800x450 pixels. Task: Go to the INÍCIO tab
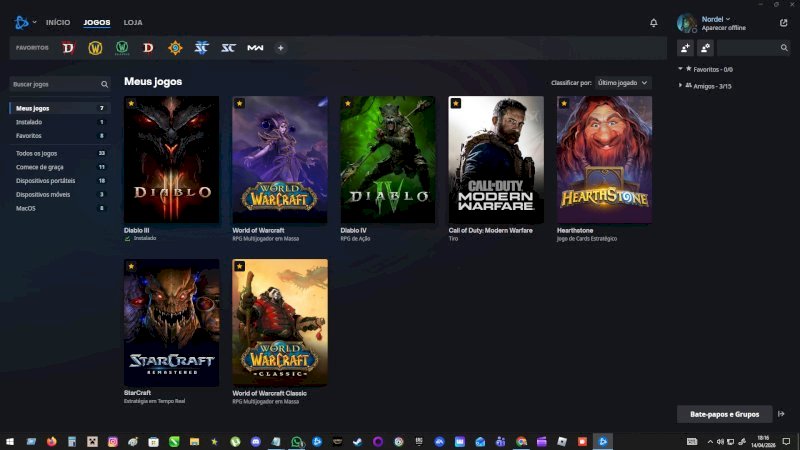tap(58, 22)
